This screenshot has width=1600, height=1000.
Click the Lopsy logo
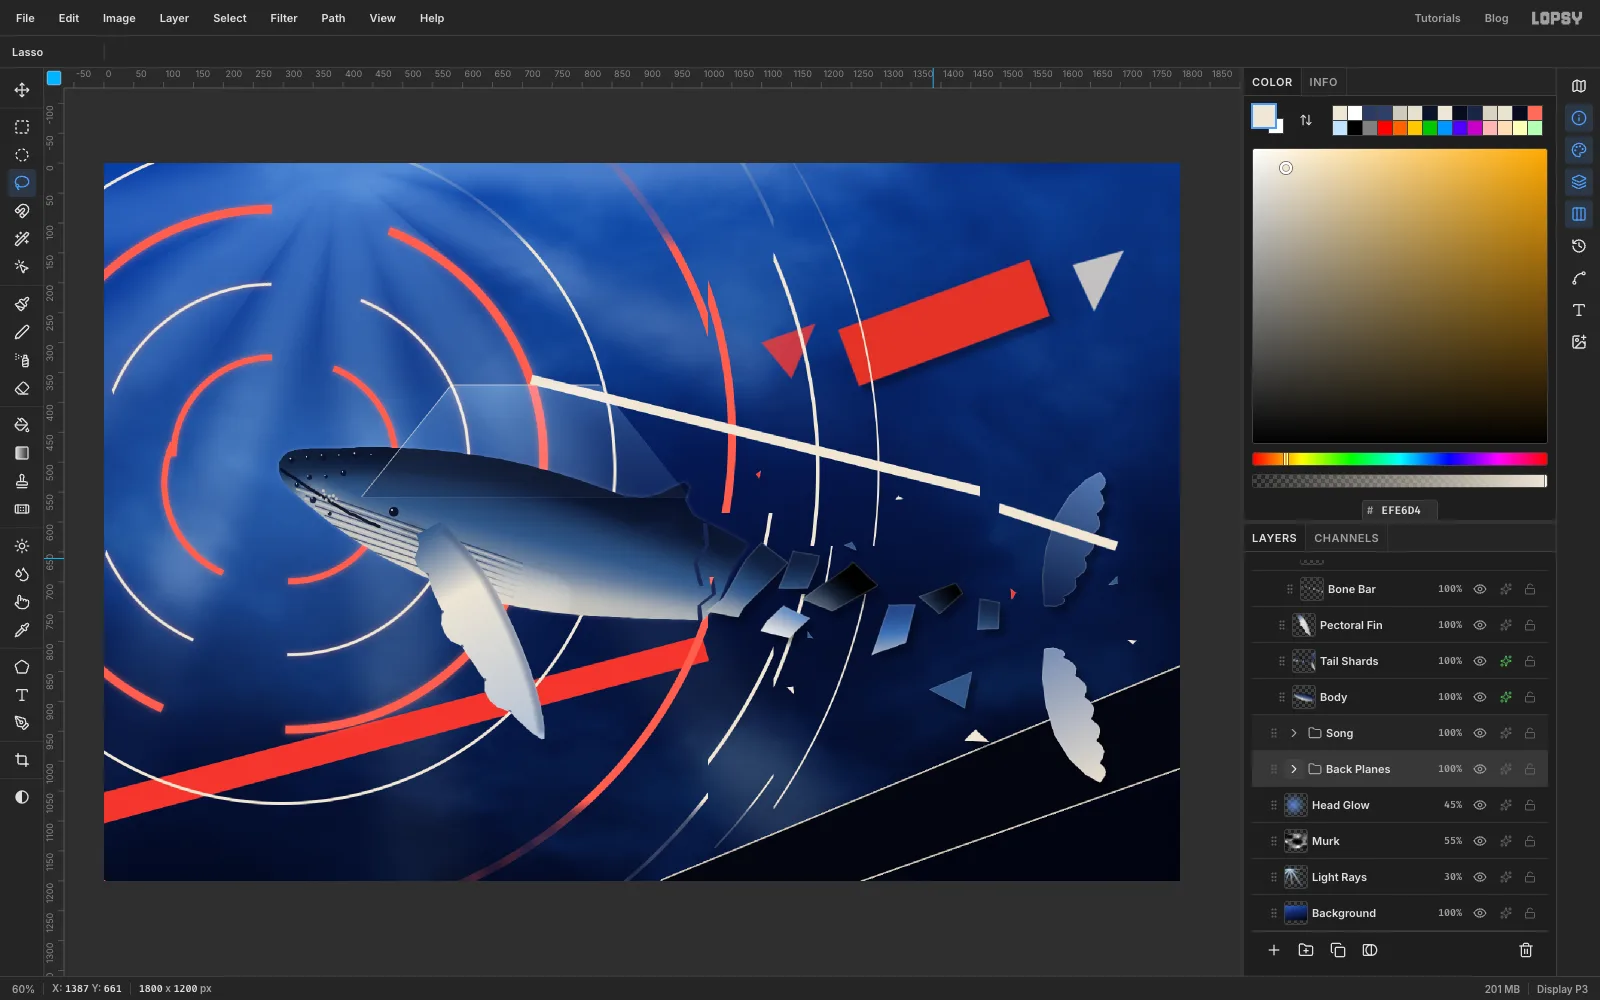(x=1557, y=18)
